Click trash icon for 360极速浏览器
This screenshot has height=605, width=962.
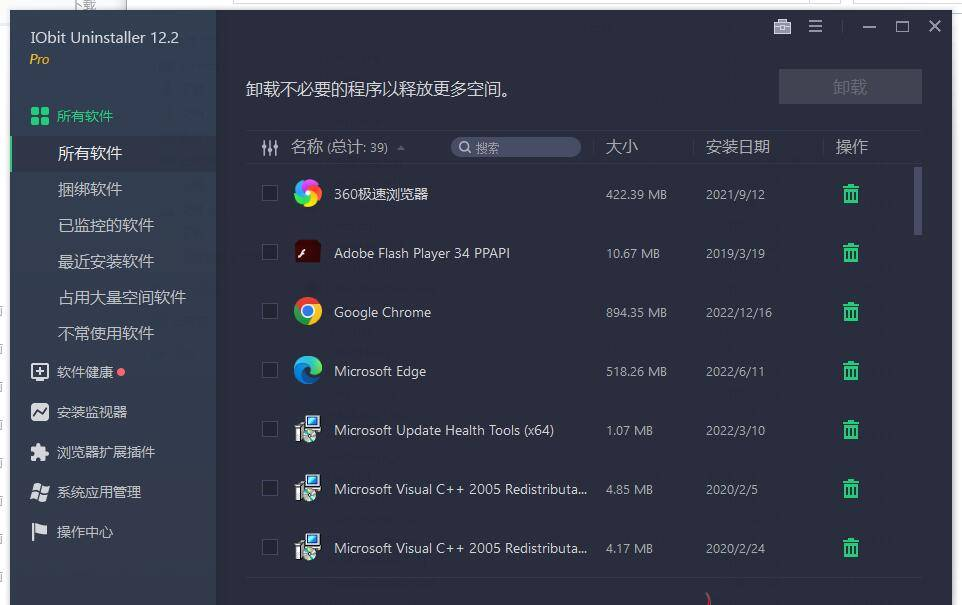[850, 194]
